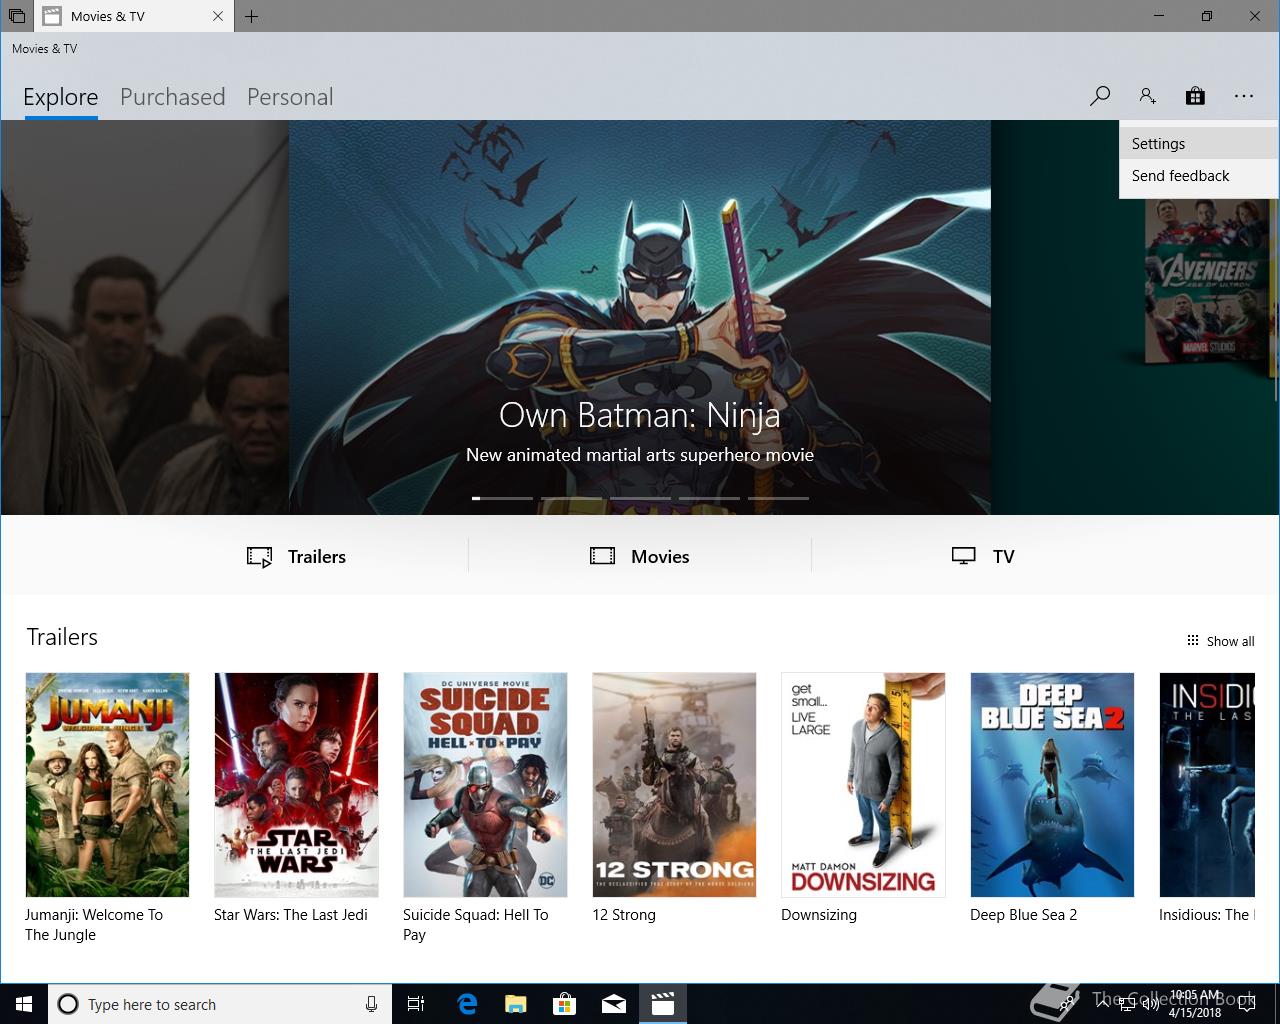Click the previous banner on the left
This screenshot has height=1024, width=1280.
click(144, 317)
